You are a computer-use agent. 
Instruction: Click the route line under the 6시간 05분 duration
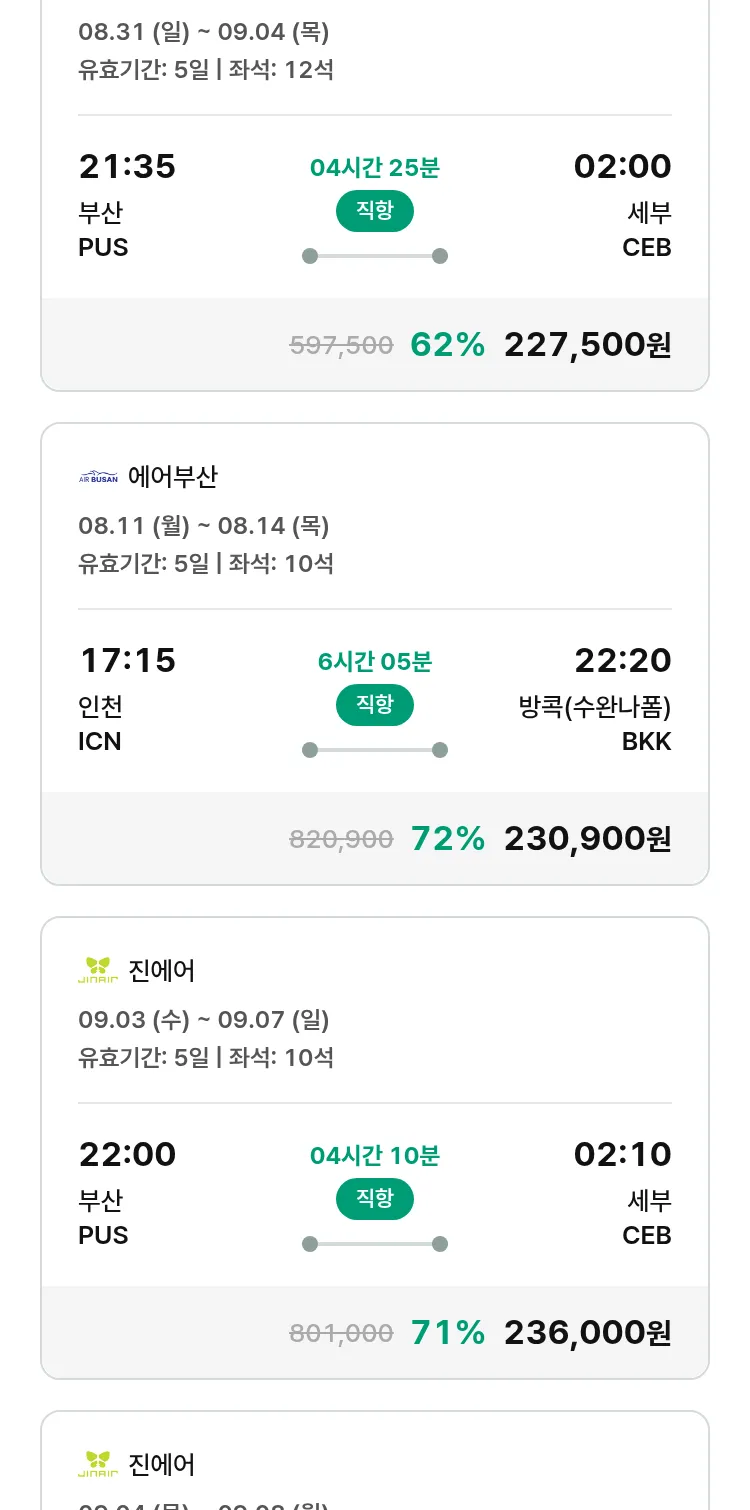(375, 750)
